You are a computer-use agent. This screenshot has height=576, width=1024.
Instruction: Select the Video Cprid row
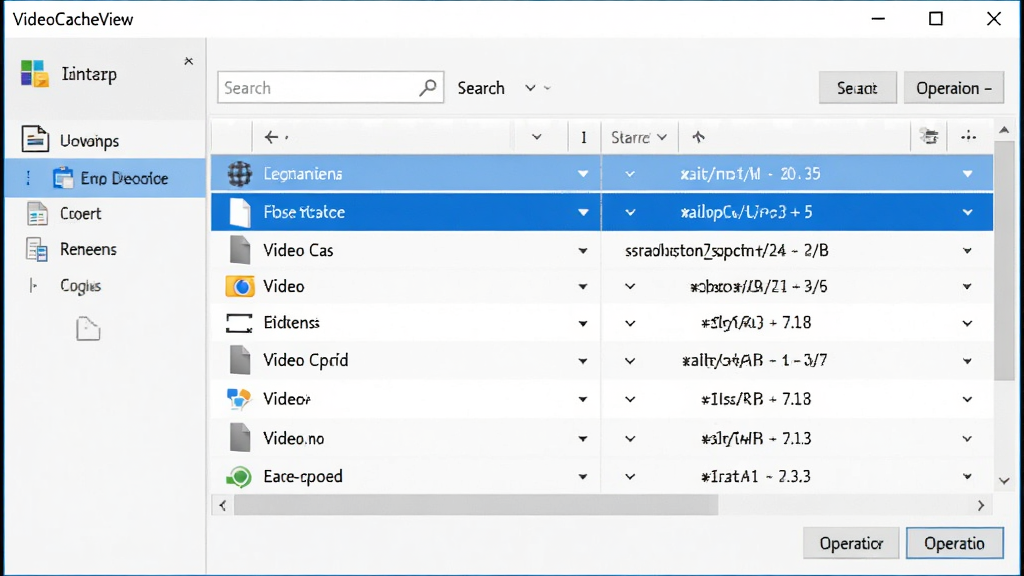601,360
